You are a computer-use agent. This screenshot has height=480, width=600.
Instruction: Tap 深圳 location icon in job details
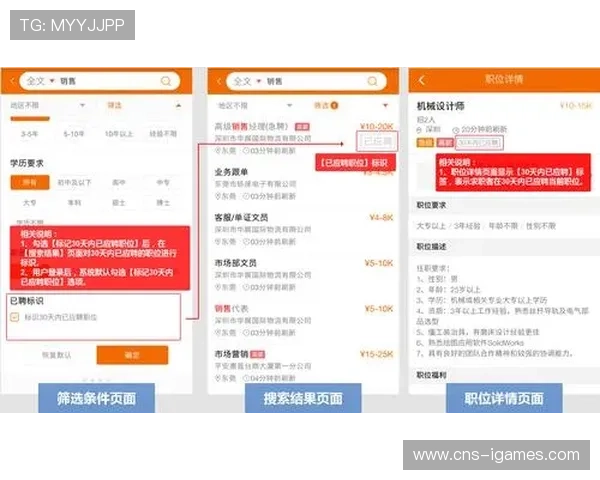point(419,130)
